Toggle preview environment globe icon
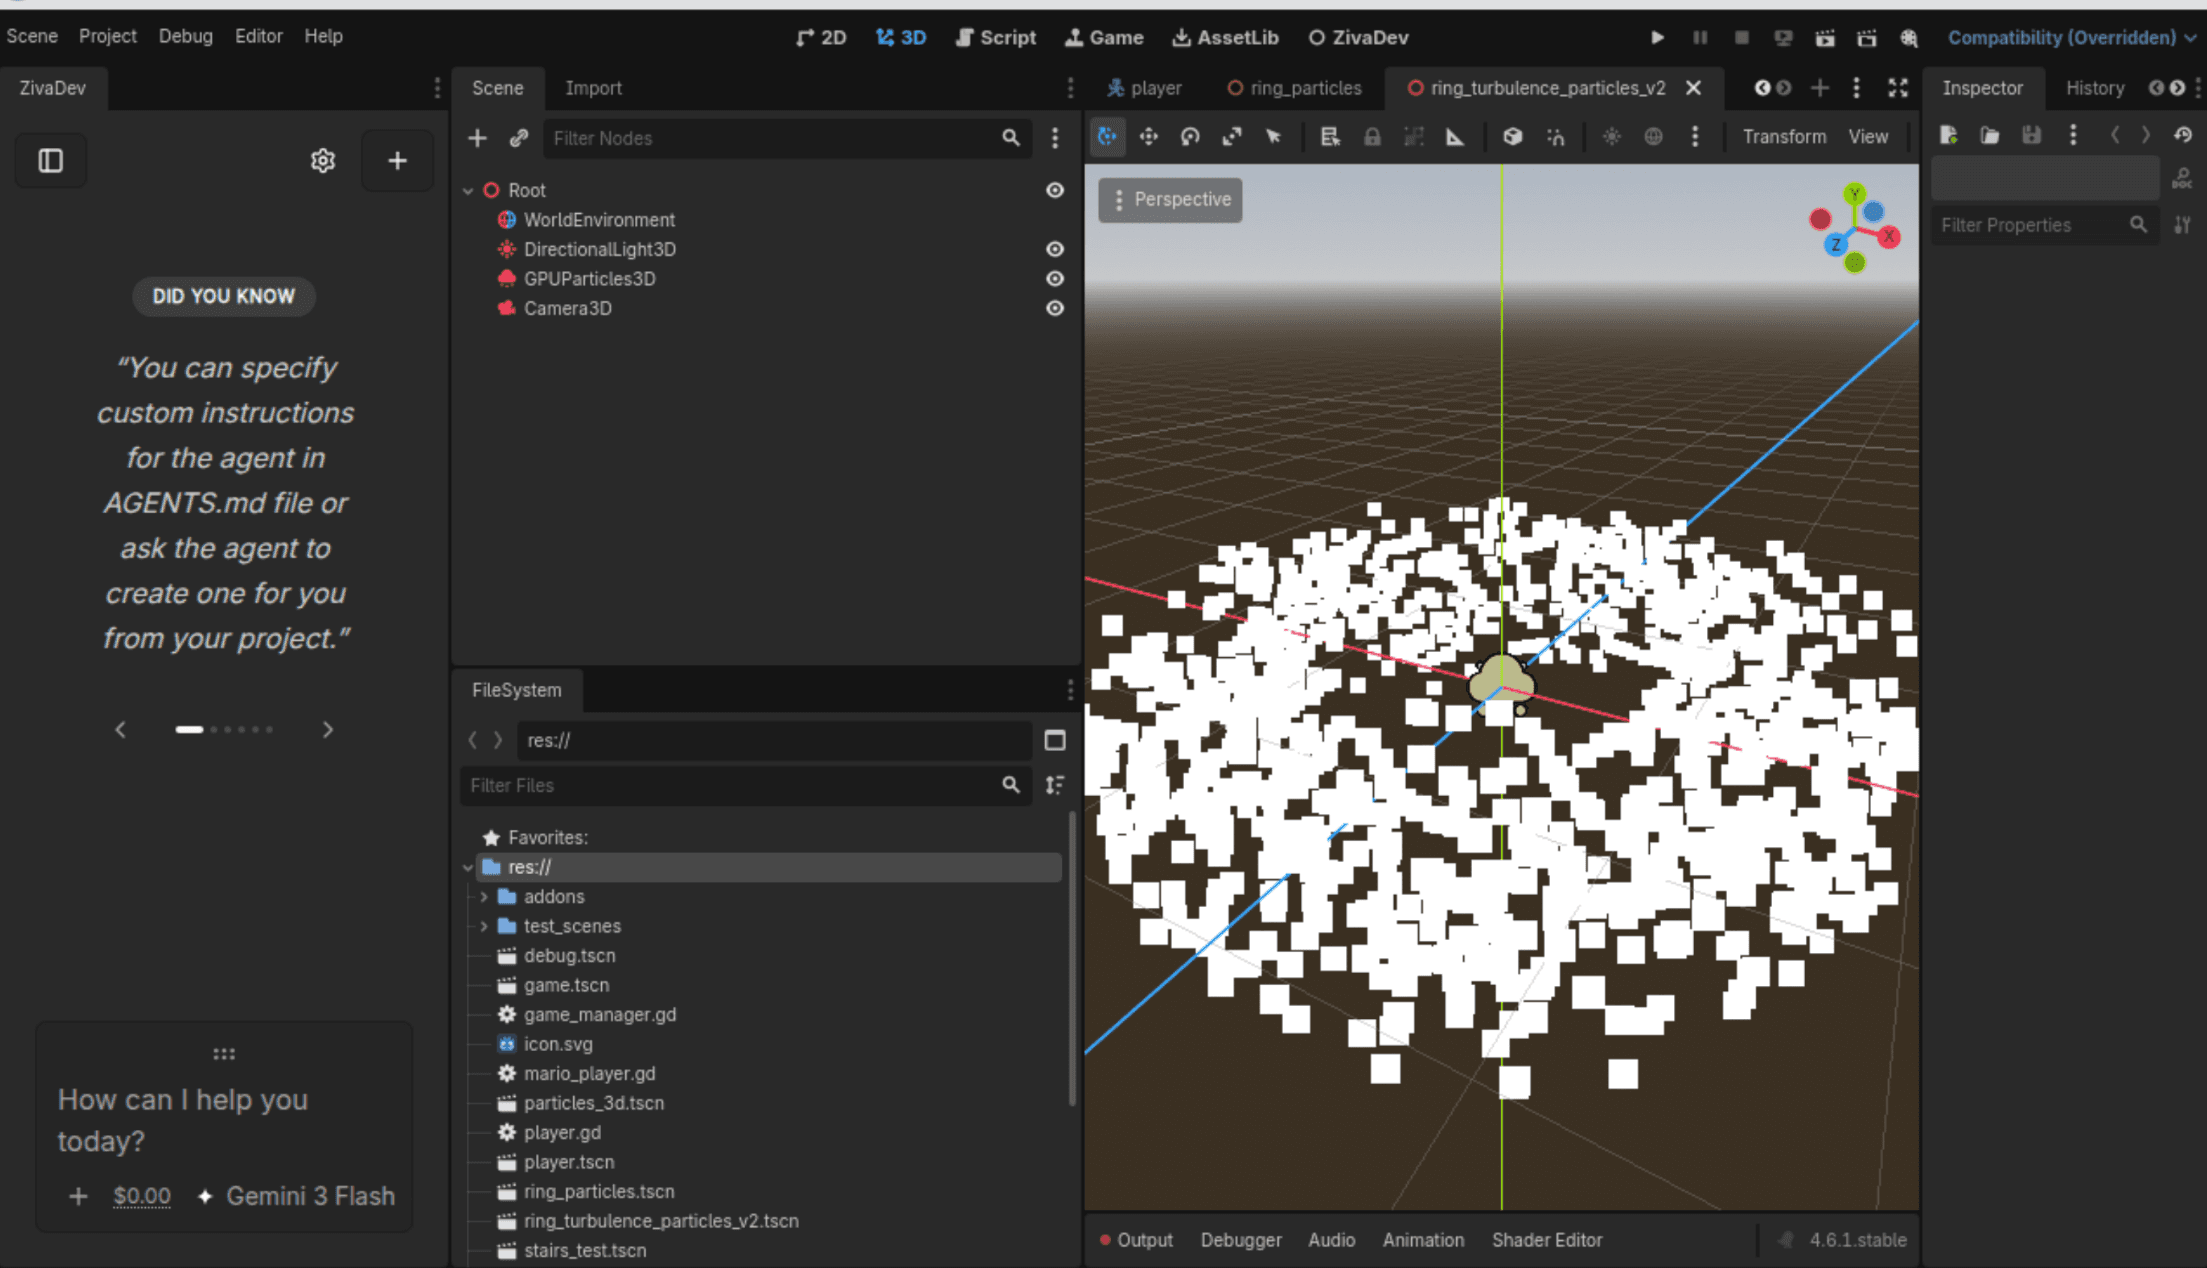2207x1268 pixels. 1654,137
